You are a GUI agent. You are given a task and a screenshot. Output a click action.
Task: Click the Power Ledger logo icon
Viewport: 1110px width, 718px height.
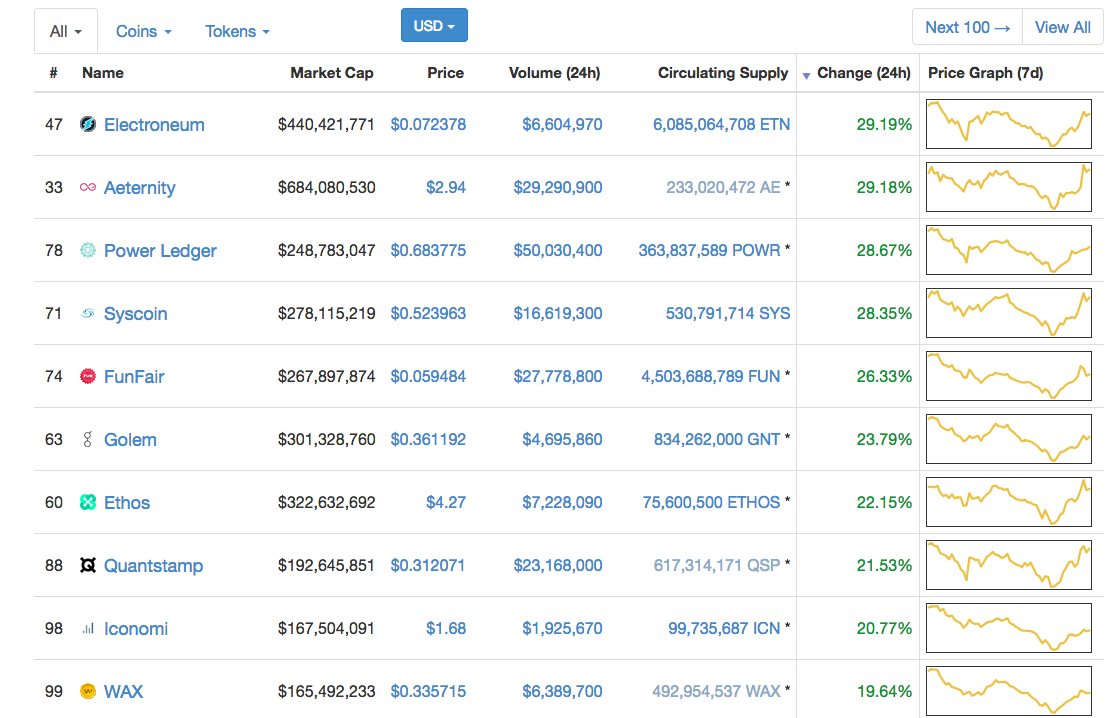(x=87, y=251)
